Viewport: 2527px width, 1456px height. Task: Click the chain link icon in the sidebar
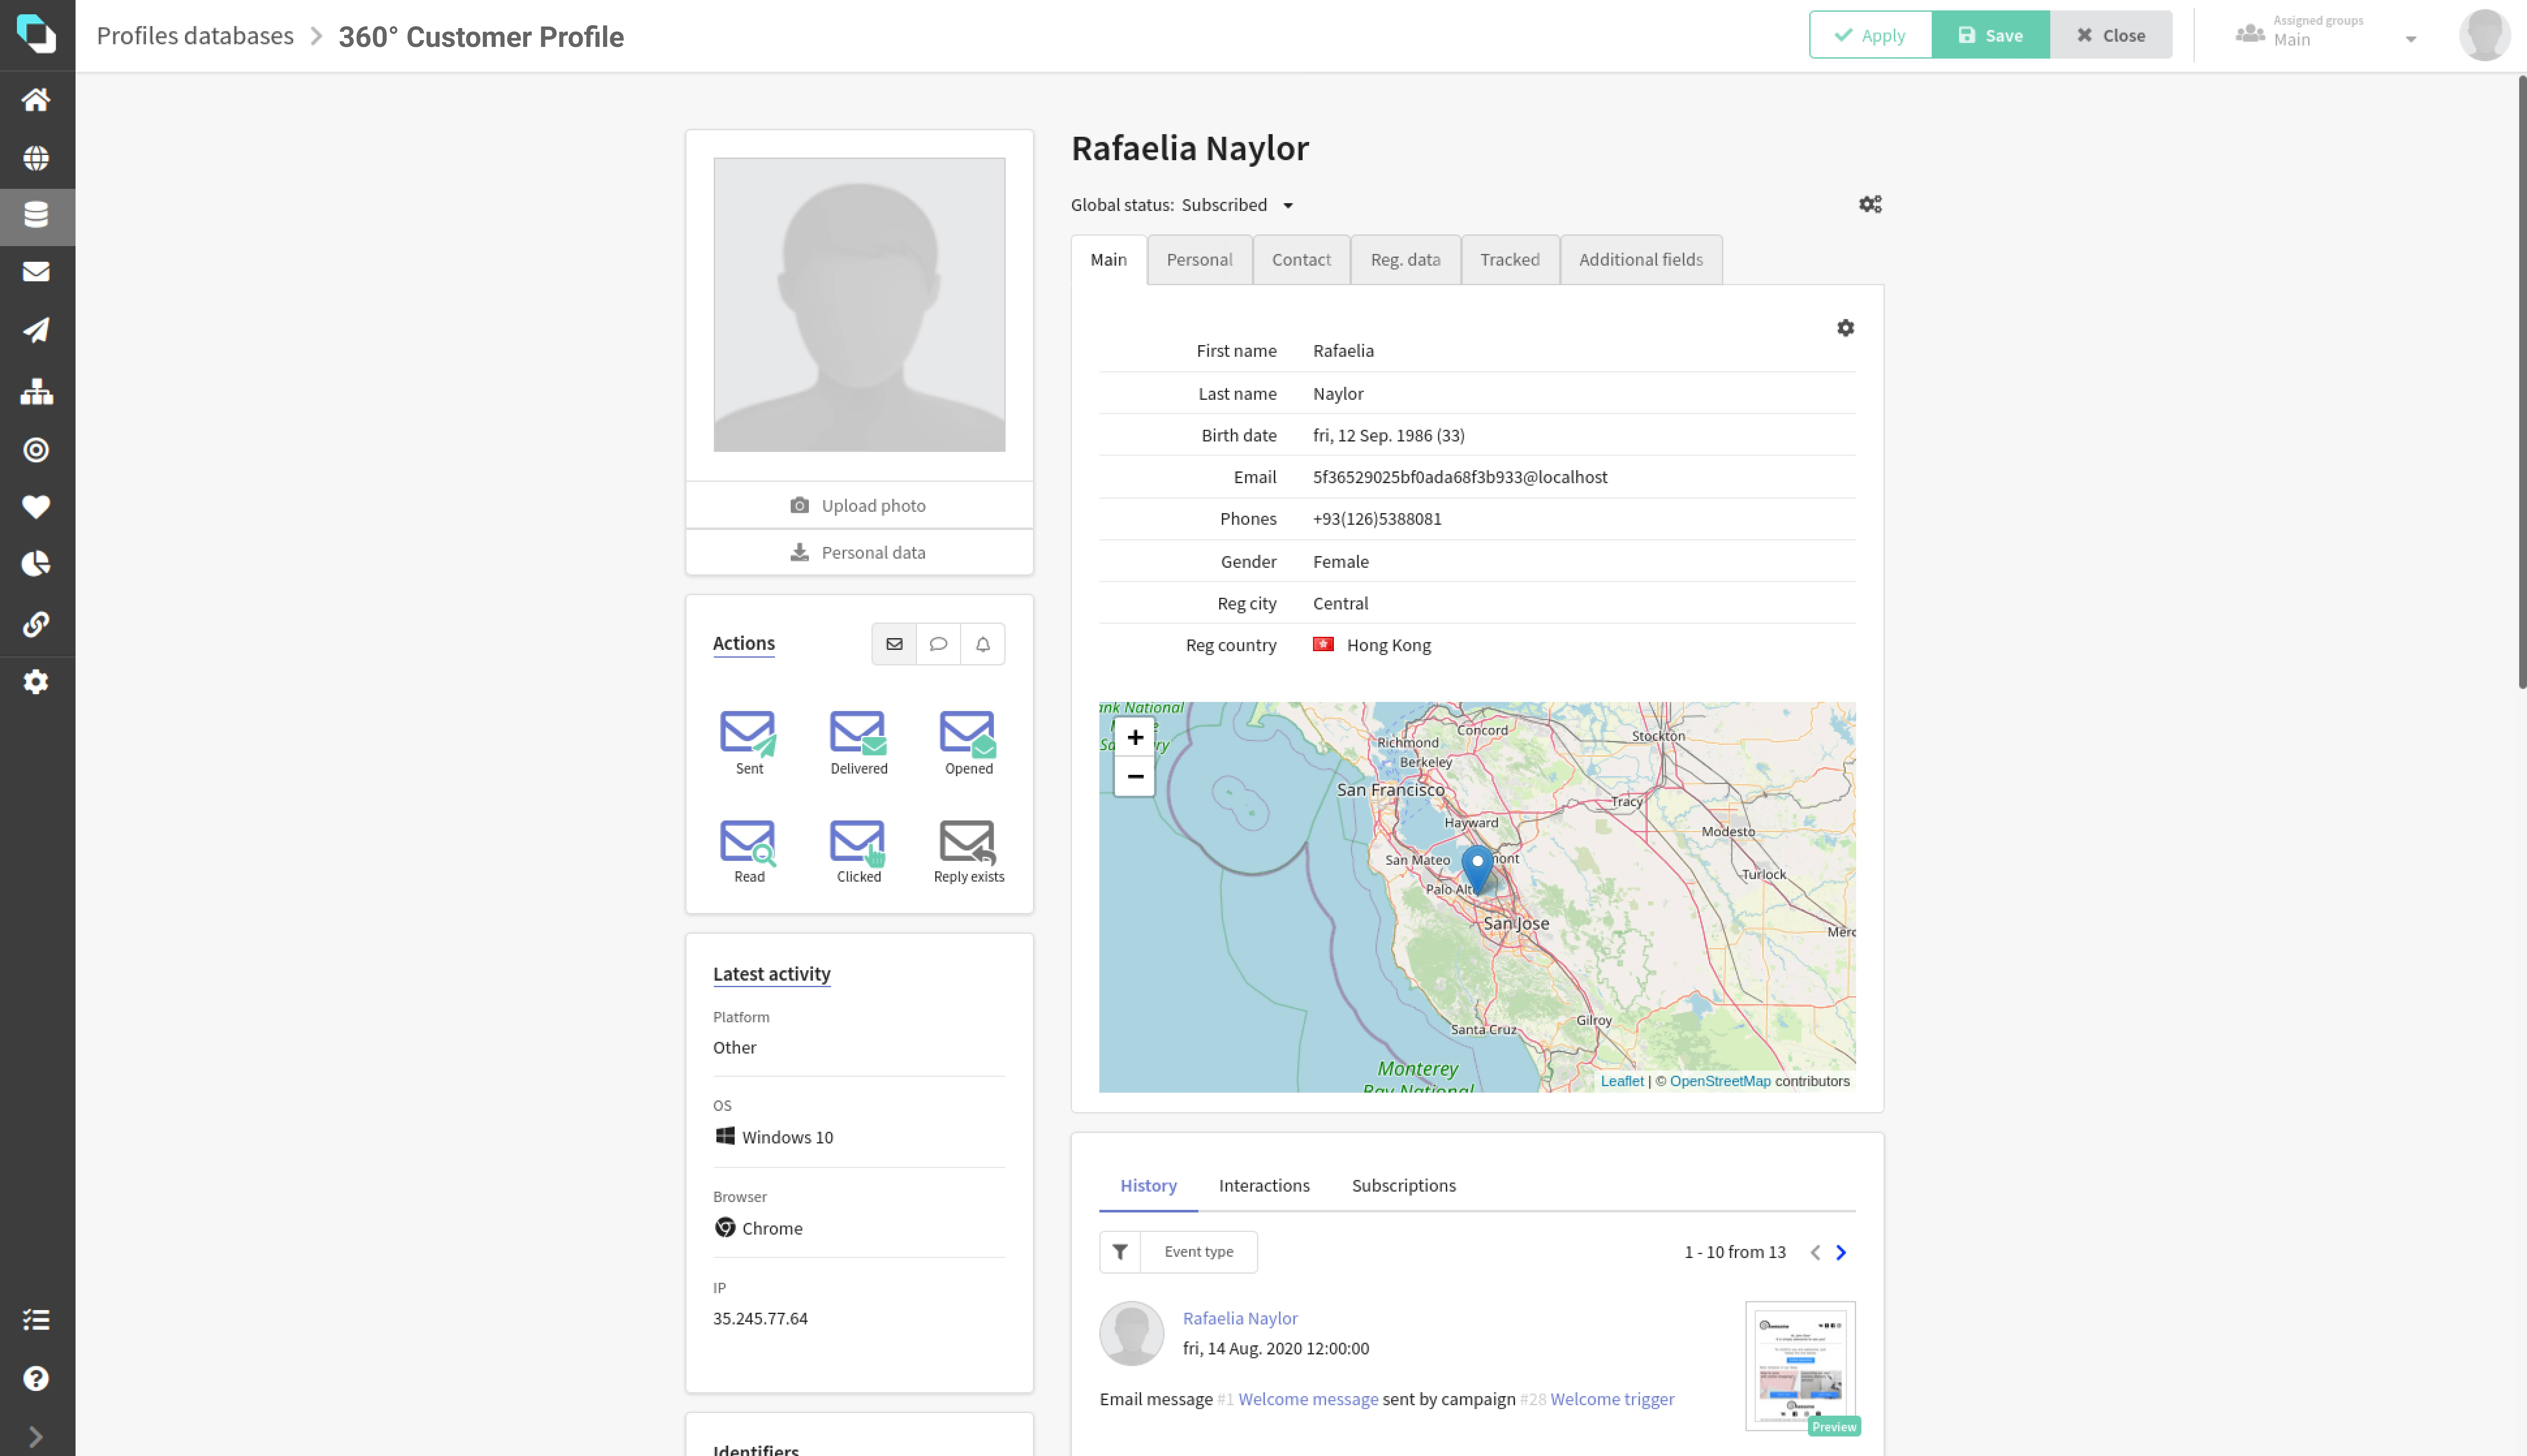click(x=36, y=624)
